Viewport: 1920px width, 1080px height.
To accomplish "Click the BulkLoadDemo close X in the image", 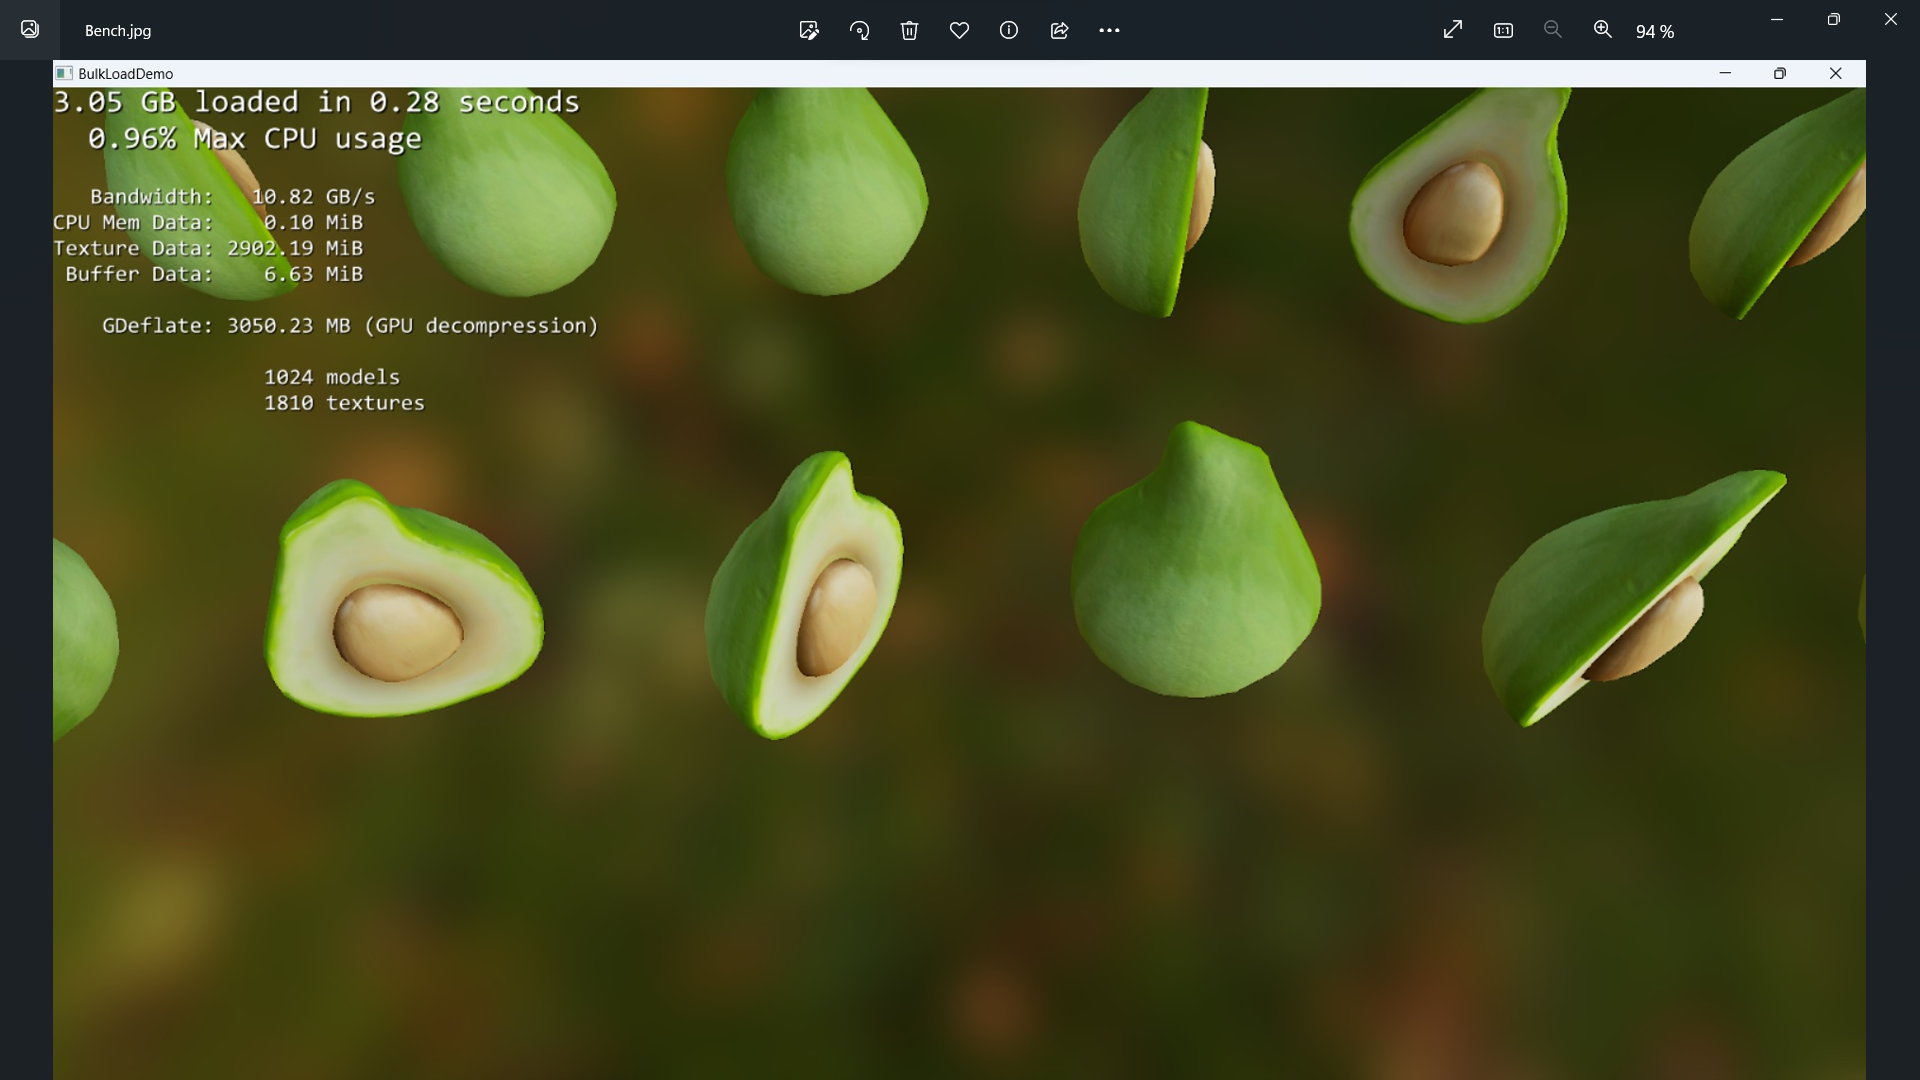I will (x=1835, y=73).
